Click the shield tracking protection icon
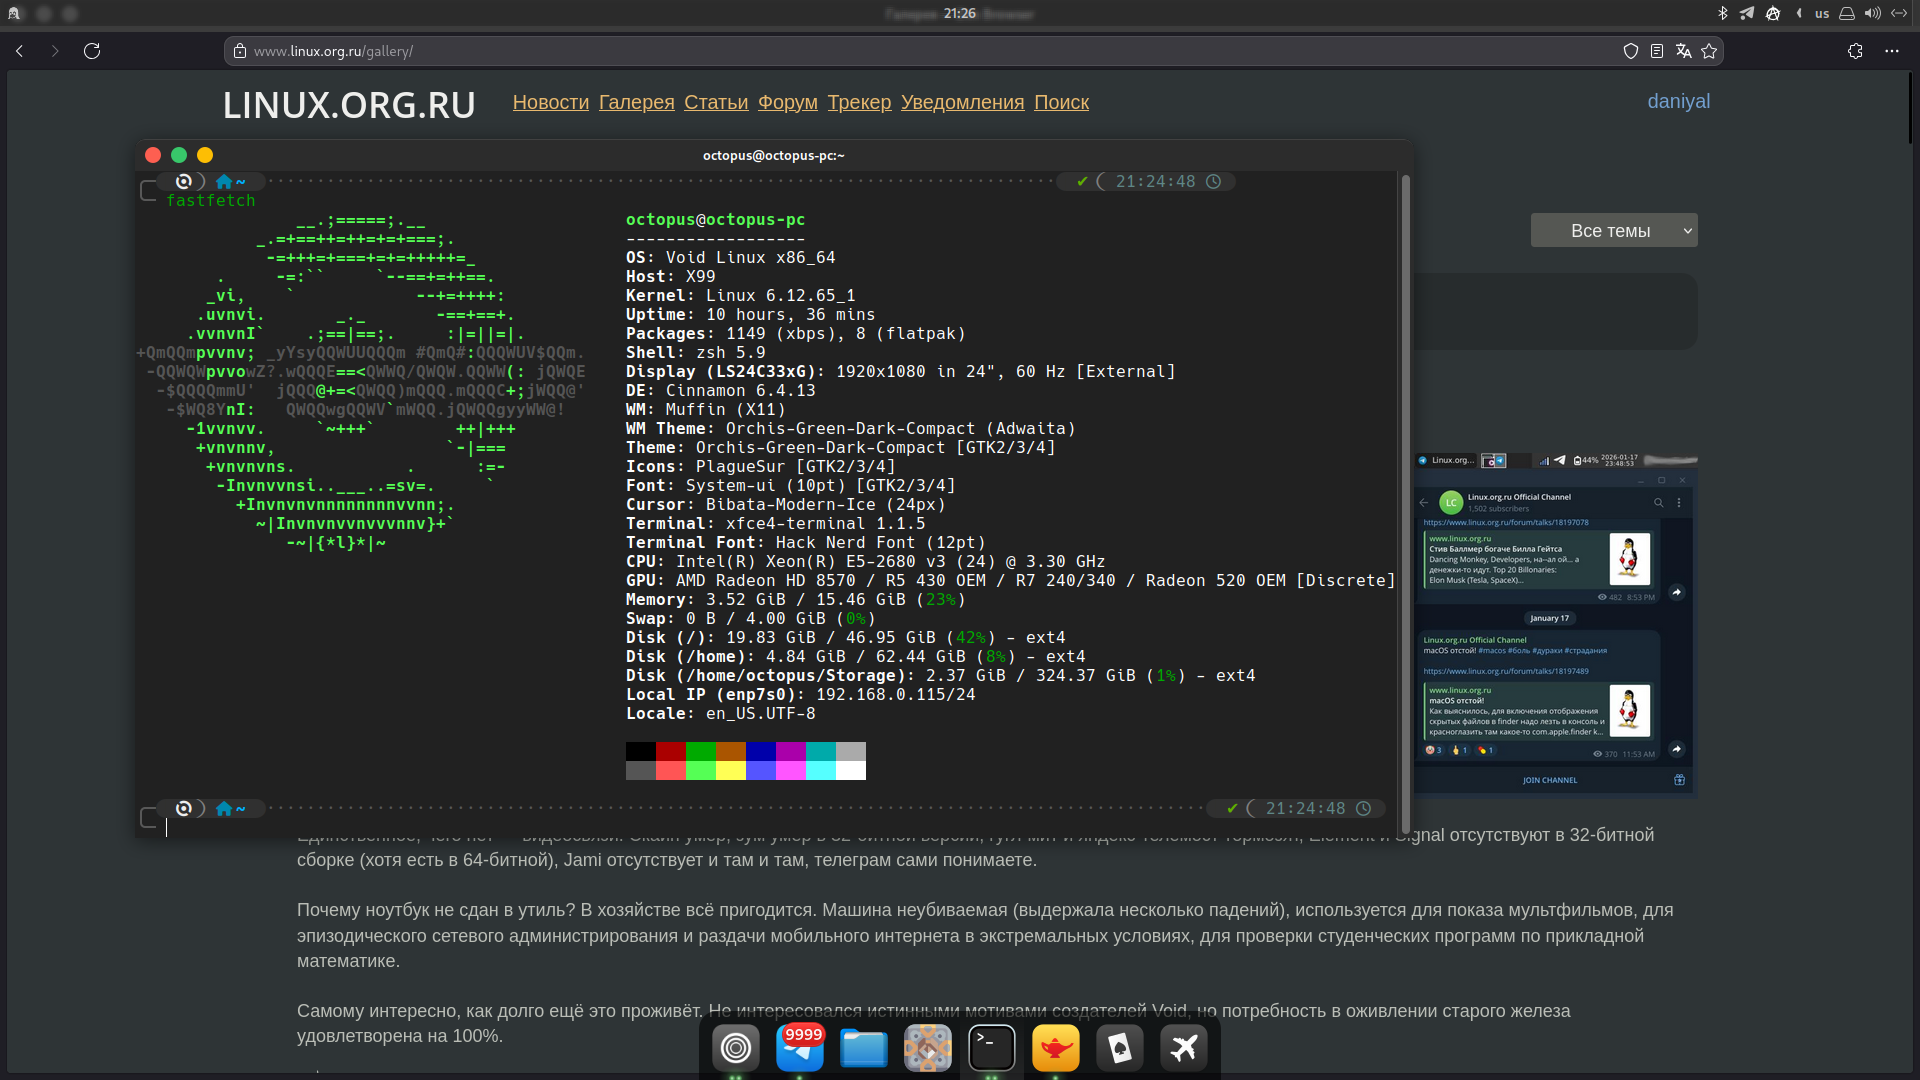This screenshot has height=1080, width=1920. tap(1631, 51)
